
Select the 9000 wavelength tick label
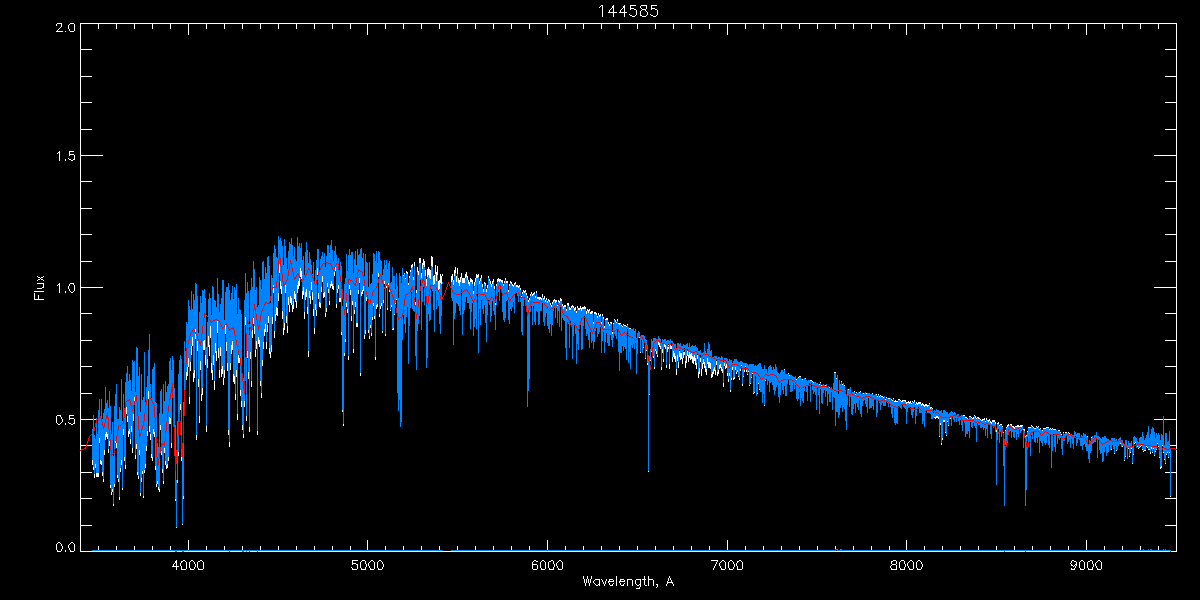point(1087,565)
